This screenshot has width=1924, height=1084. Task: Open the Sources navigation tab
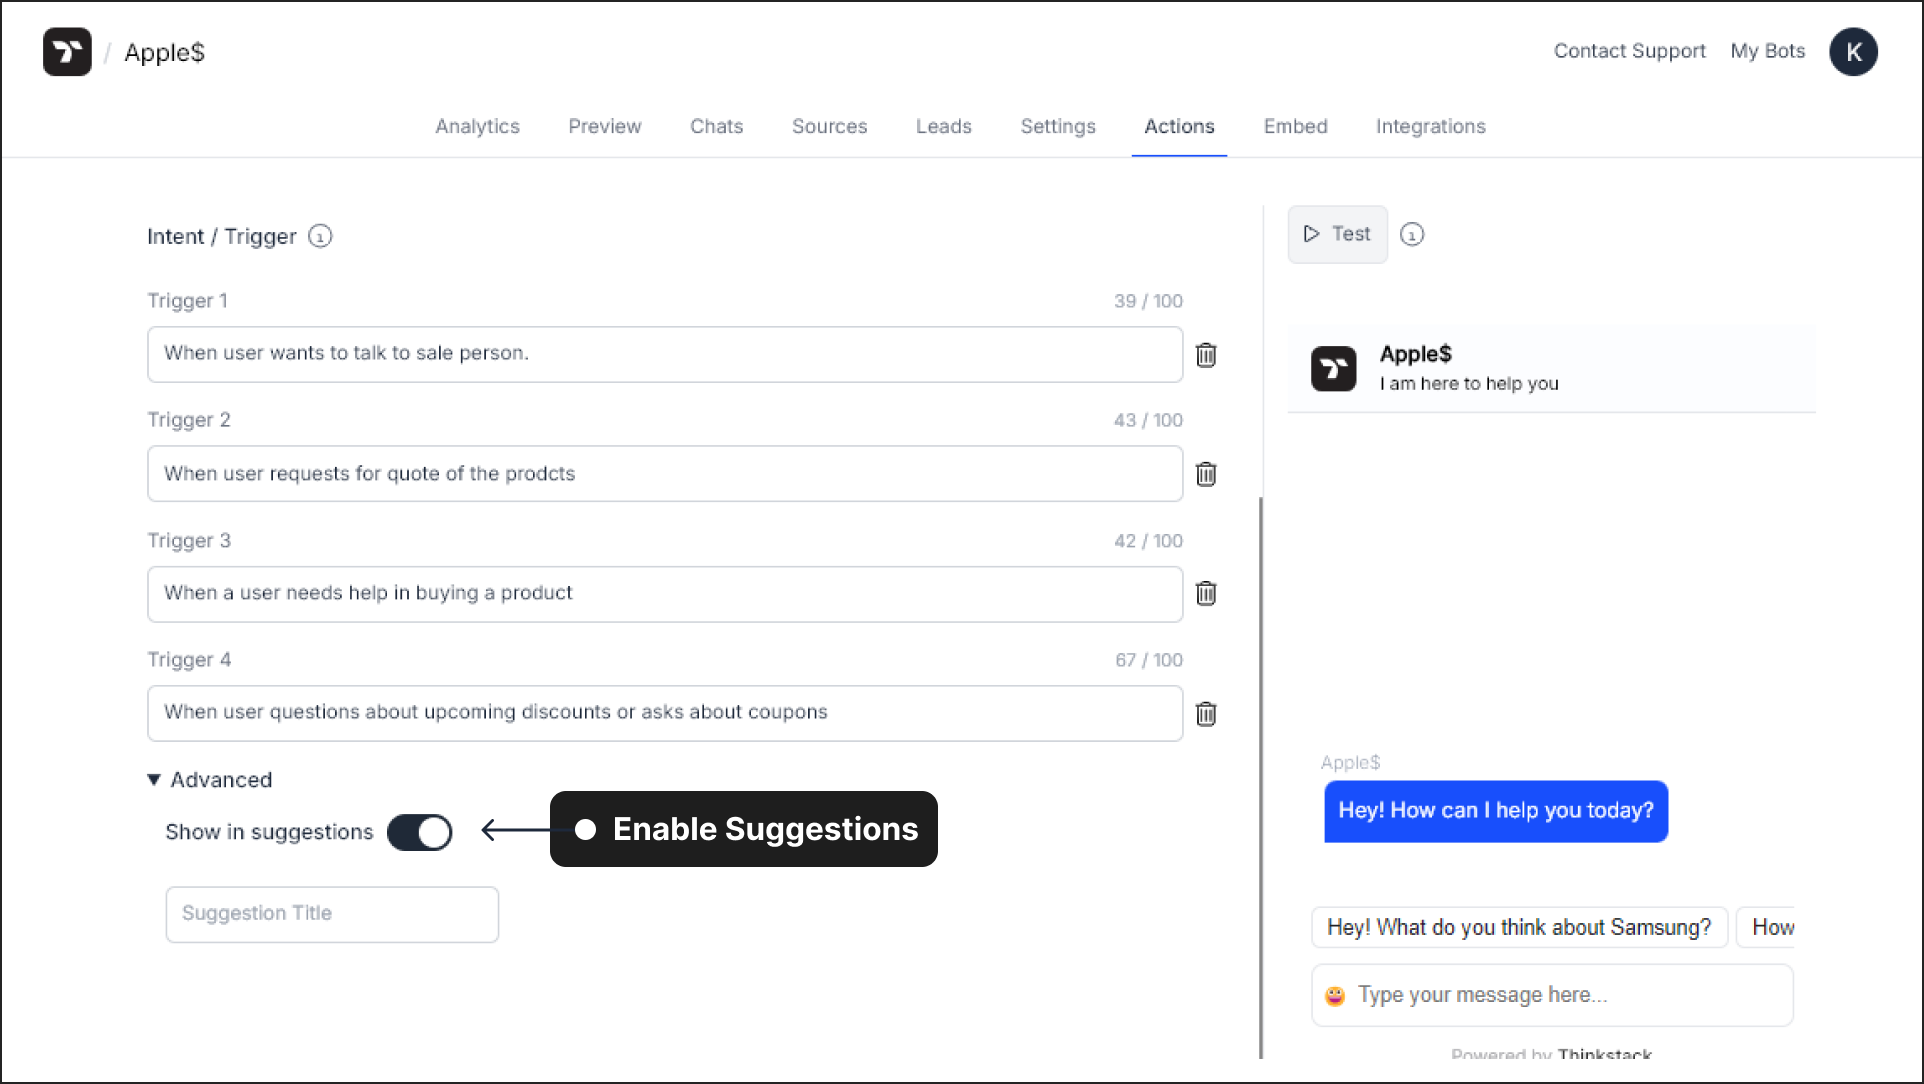[x=829, y=126]
